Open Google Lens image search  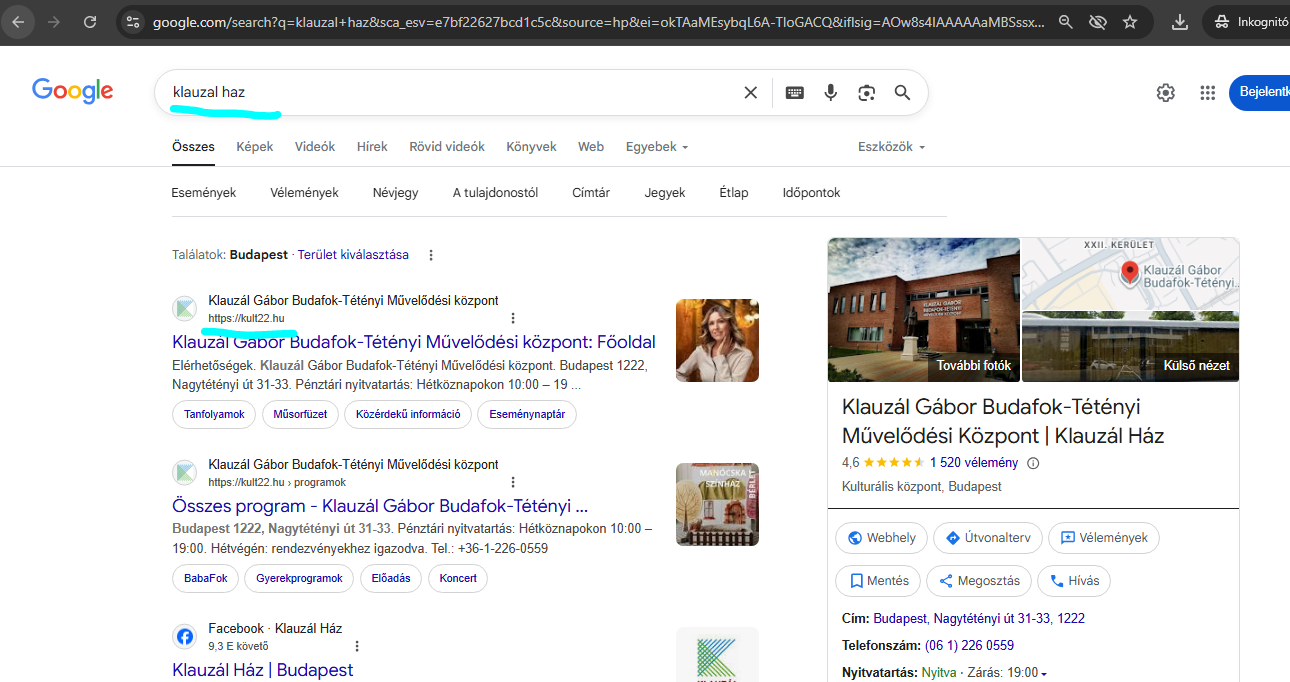coord(866,93)
